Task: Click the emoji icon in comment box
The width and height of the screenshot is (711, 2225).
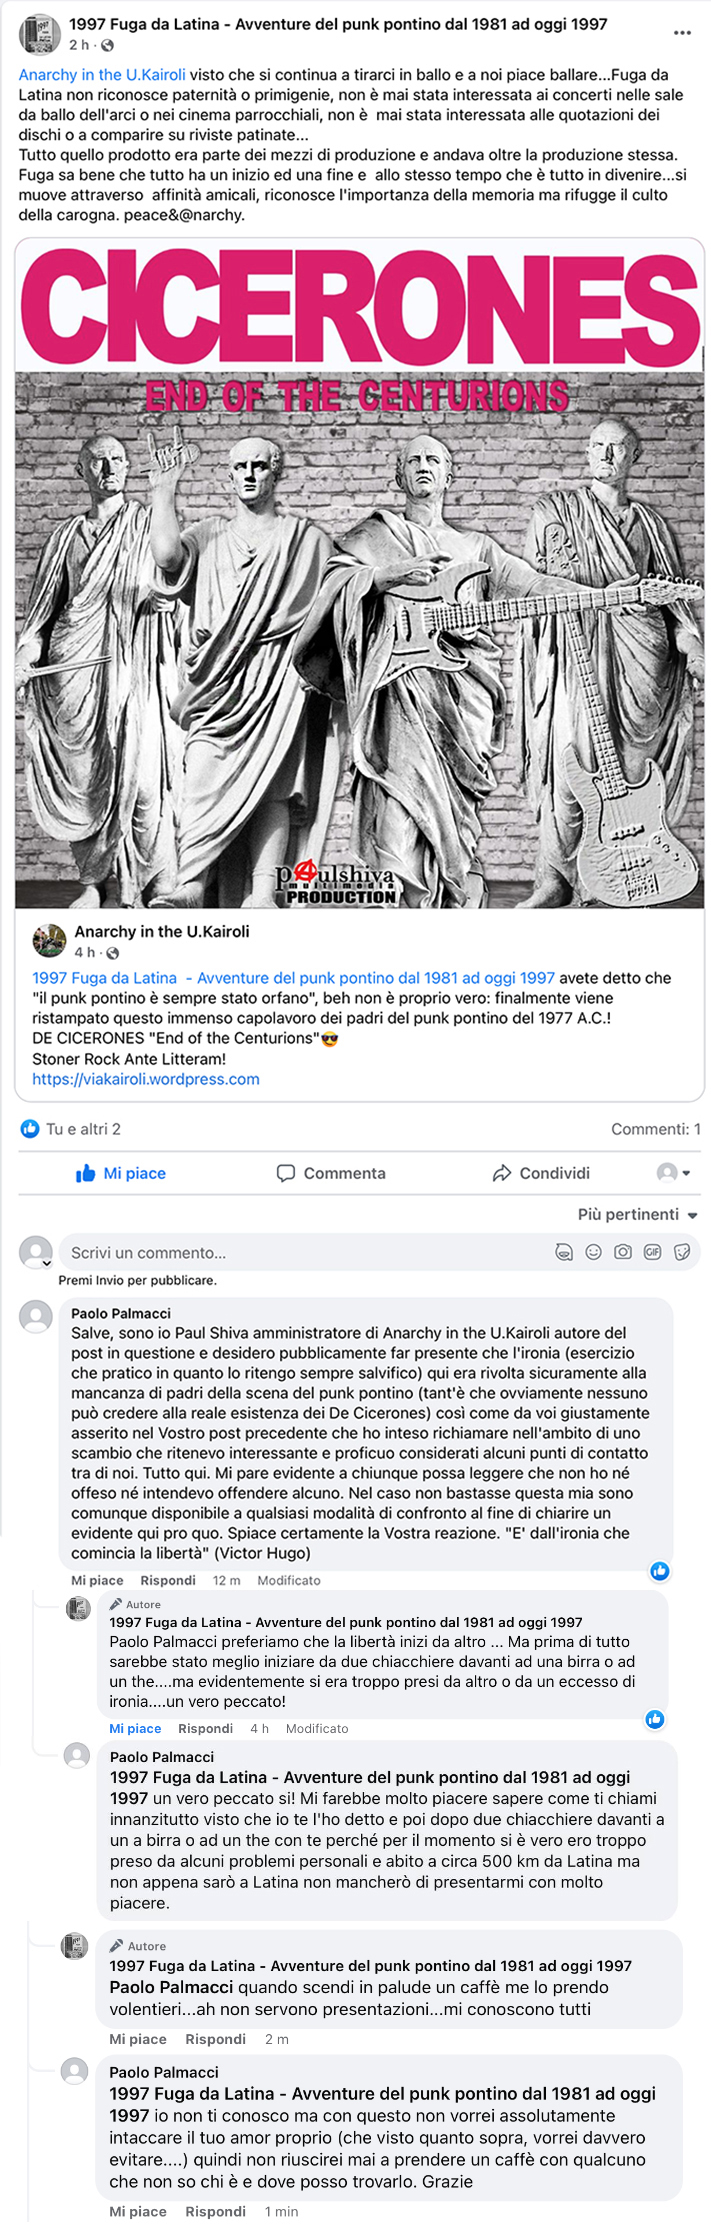Action: tap(593, 1252)
